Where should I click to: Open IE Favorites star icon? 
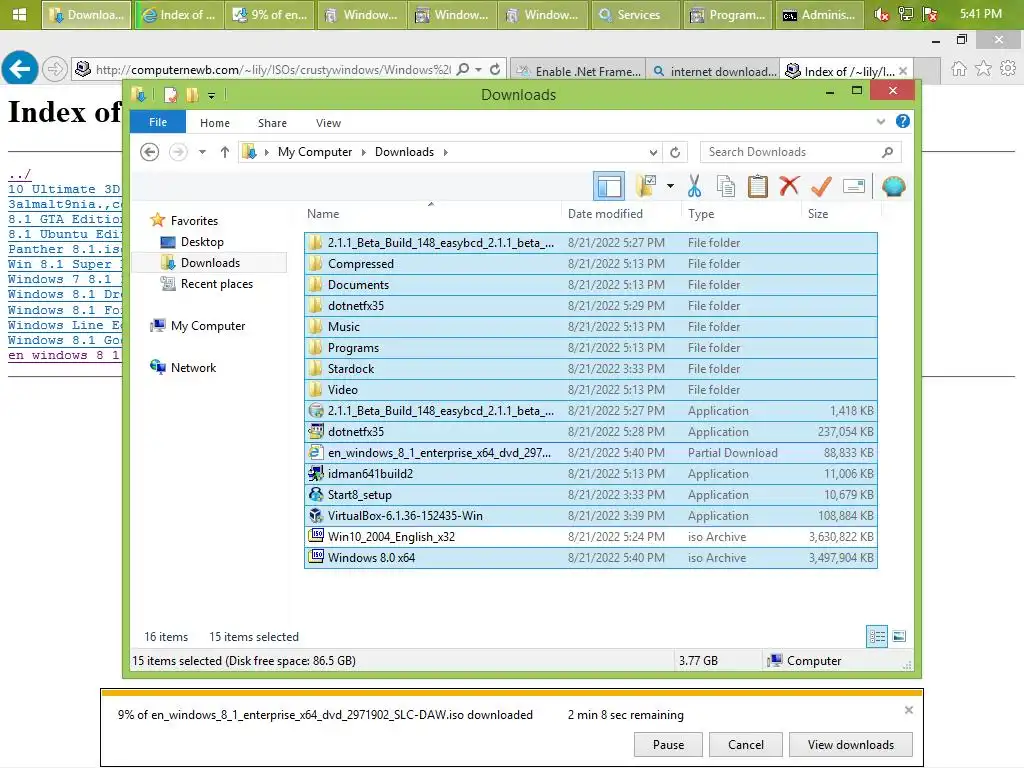[x=984, y=68]
